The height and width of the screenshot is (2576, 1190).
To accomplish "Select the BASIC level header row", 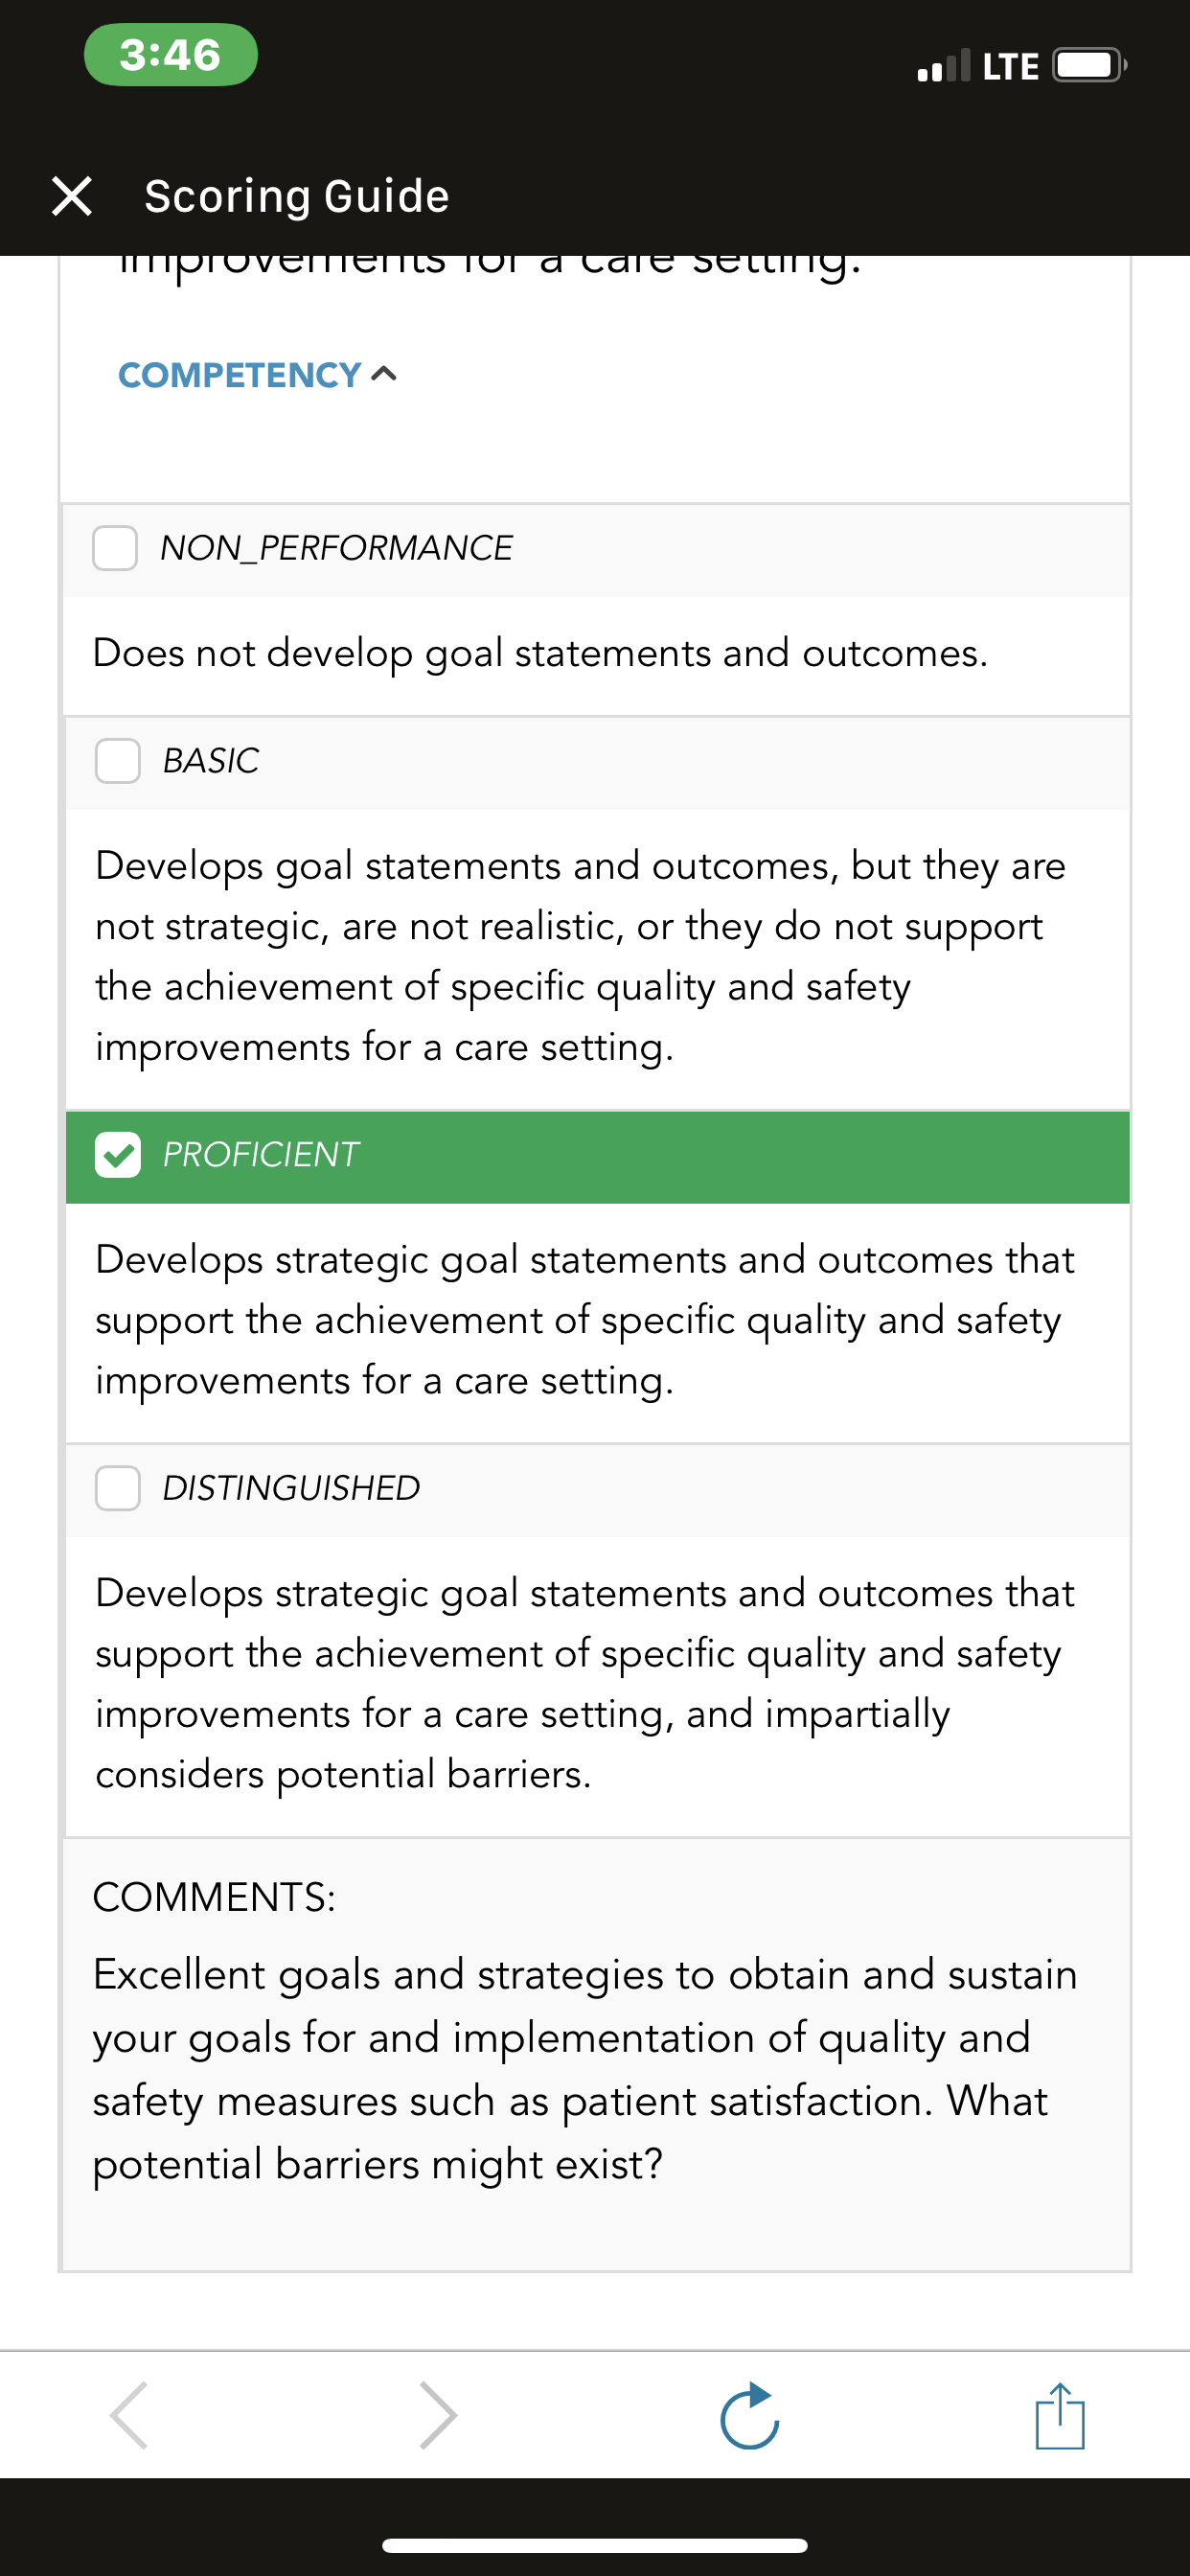I will (x=598, y=763).
